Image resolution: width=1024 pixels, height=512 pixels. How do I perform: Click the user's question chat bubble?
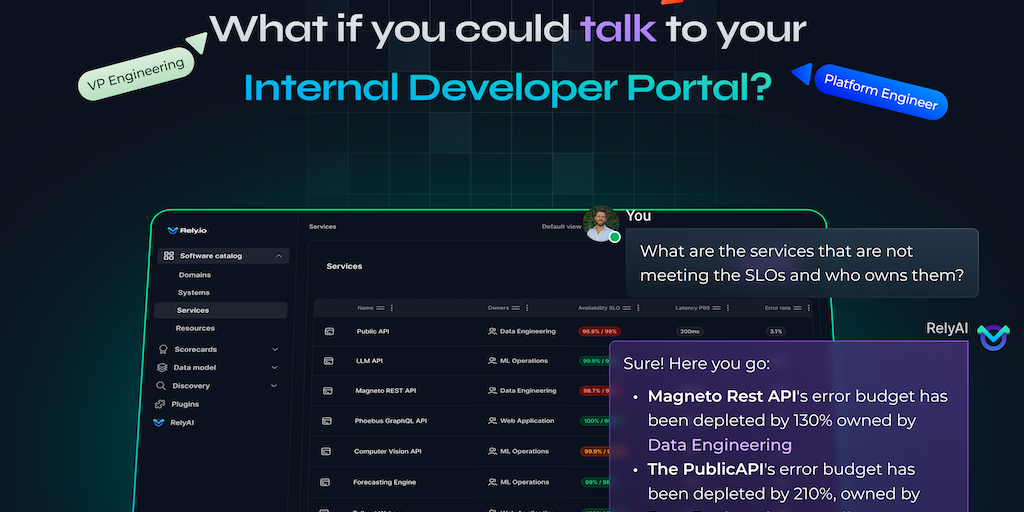802,263
